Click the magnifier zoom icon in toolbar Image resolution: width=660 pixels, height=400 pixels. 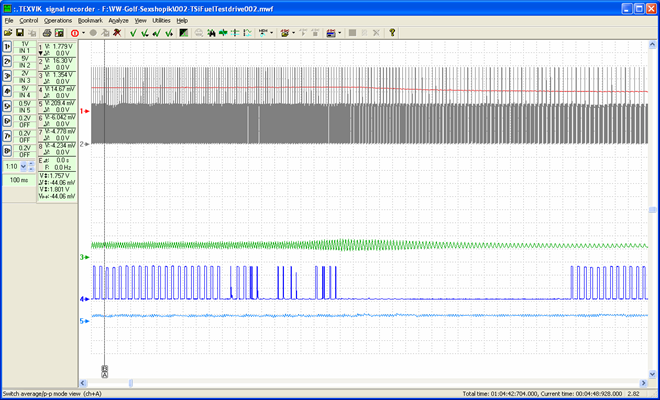tap(200, 33)
